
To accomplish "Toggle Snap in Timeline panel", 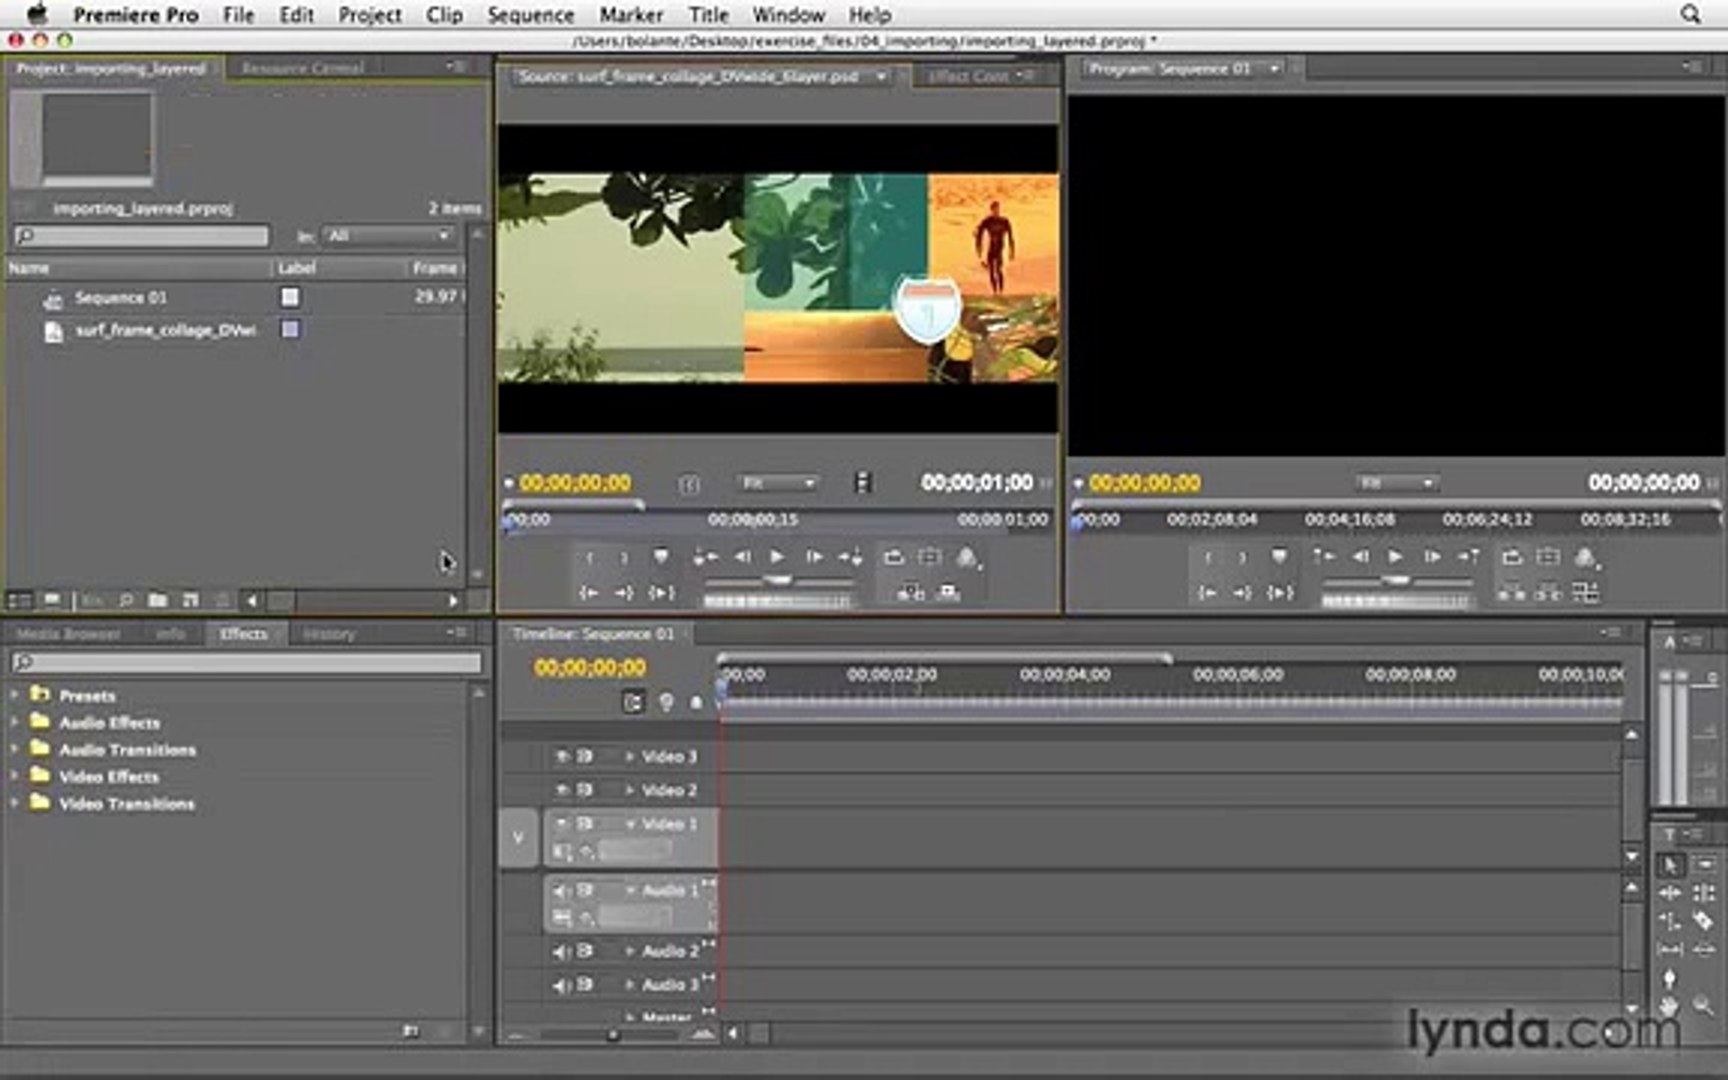I will 633,702.
